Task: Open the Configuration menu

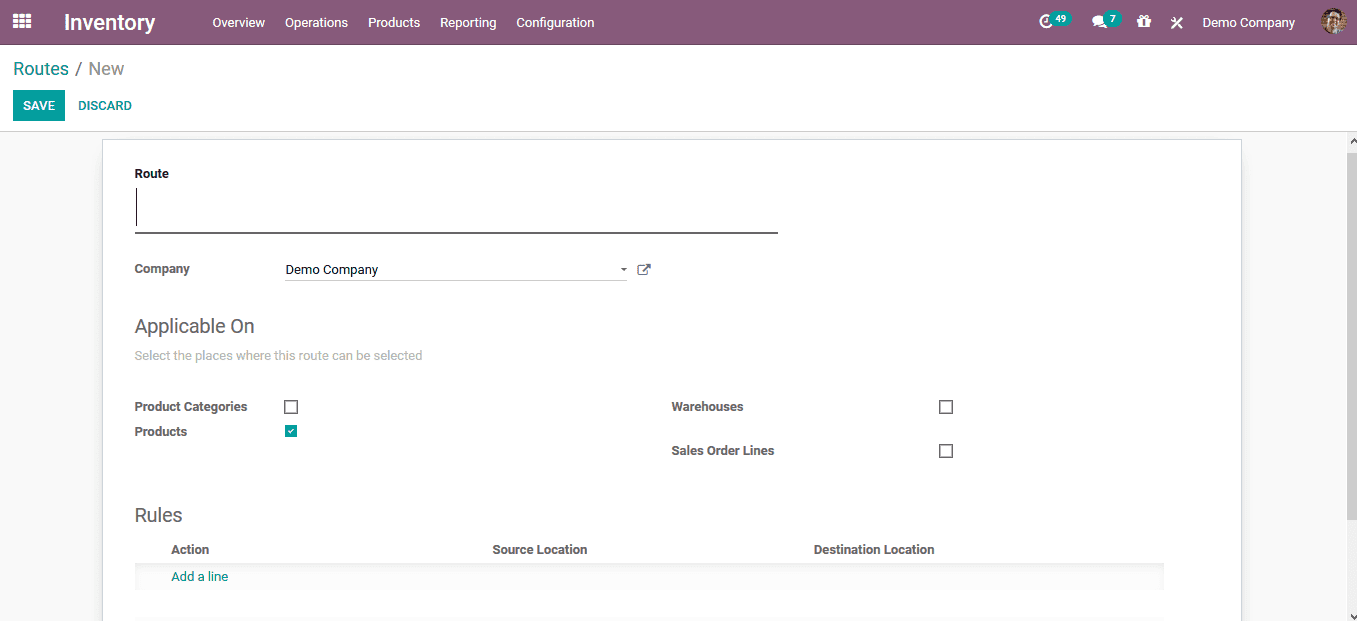Action: tap(555, 22)
